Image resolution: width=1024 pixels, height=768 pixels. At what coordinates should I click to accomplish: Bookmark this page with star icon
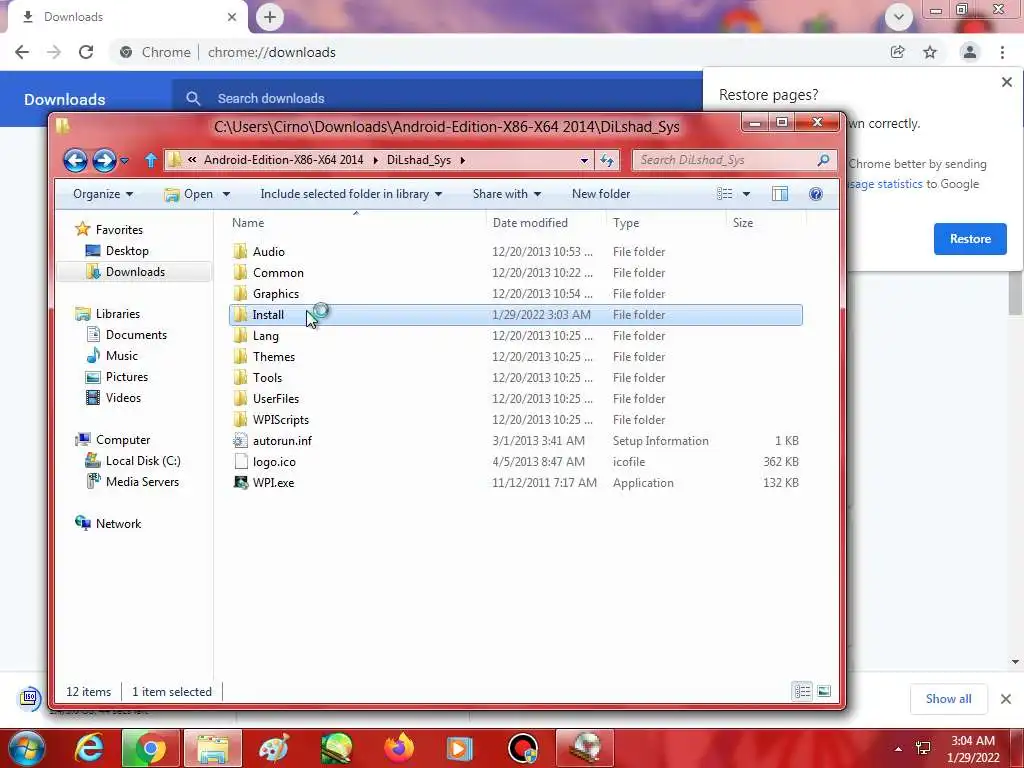coord(930,52)
